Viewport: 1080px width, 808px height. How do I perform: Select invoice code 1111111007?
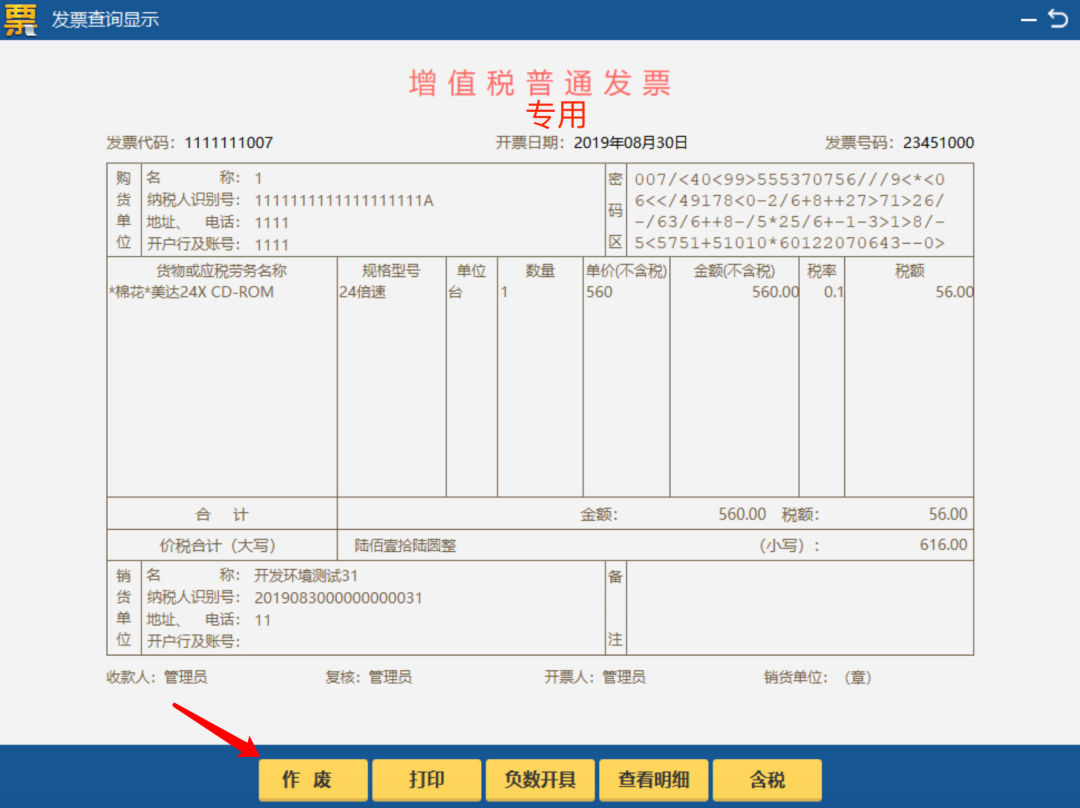coord(229,143)
